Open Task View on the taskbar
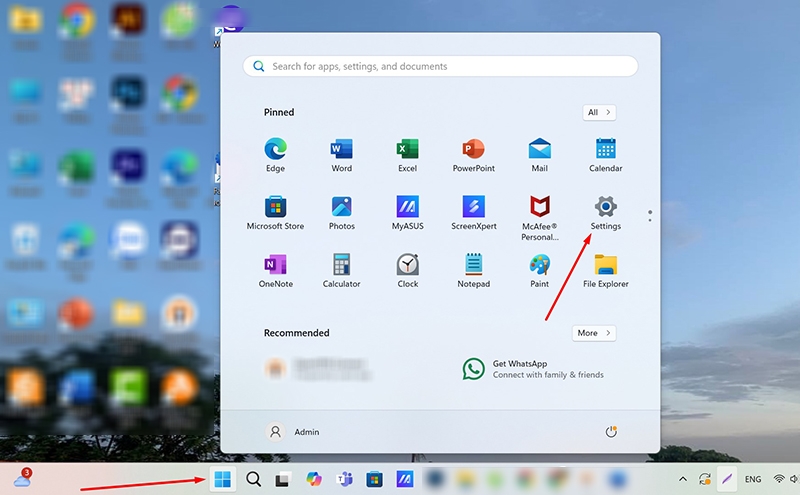The width and height of the screenshot is (800, 495). [283, 479]
